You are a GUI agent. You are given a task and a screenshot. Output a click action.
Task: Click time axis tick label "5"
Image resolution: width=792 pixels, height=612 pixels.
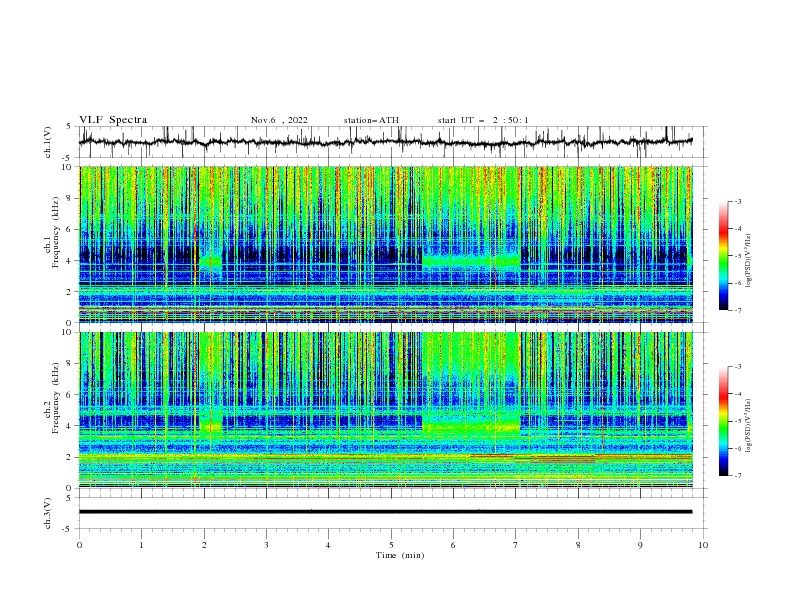pos(391,545)
